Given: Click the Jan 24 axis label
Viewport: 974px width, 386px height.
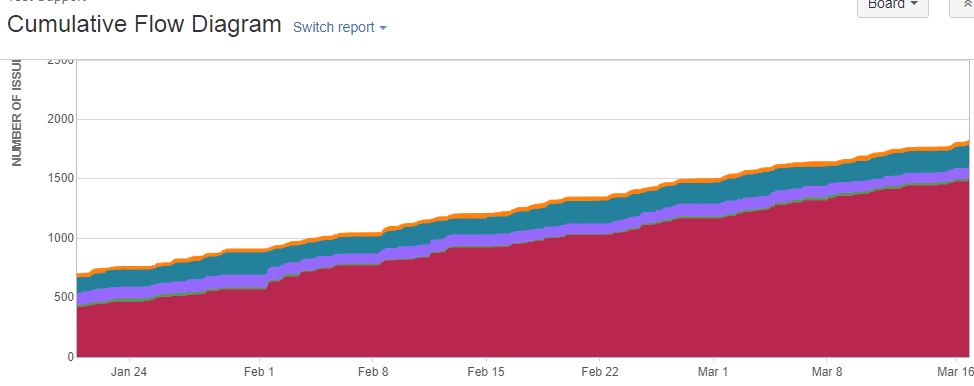Looking at the screenshot, I should tap(129, 372).
